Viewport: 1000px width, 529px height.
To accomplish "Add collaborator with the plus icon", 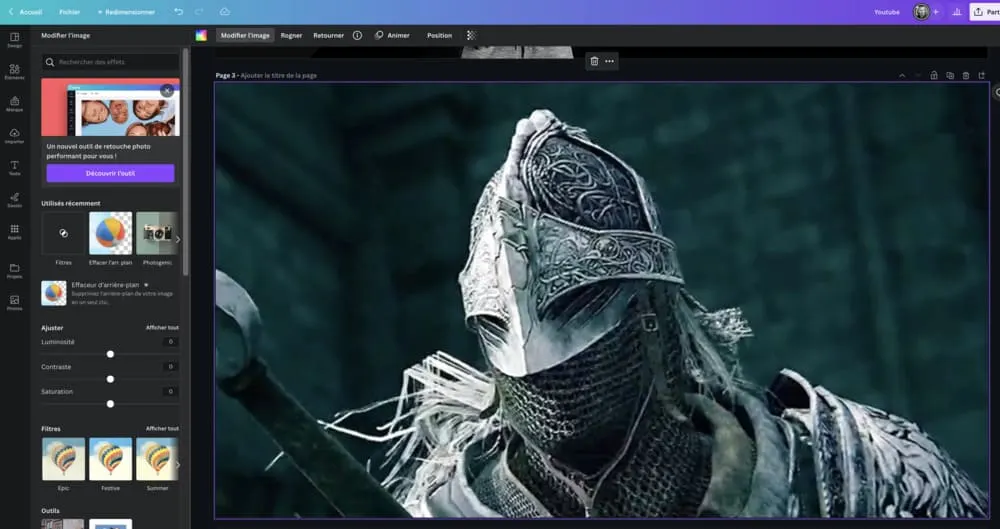I will click(x=936, y=12).
